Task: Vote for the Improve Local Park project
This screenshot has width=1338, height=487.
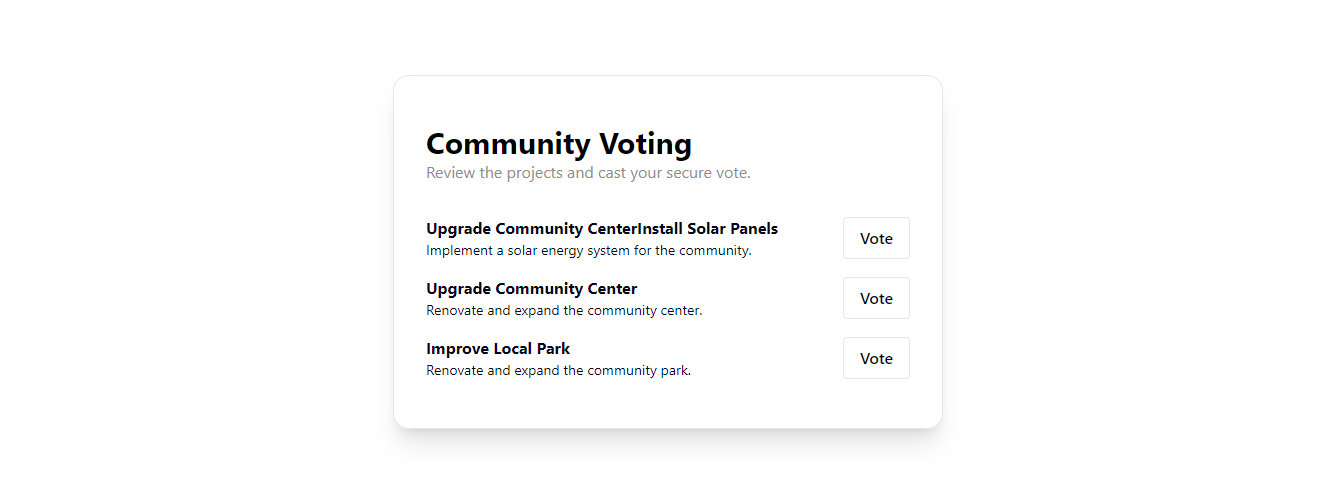Action: [876, 358]
